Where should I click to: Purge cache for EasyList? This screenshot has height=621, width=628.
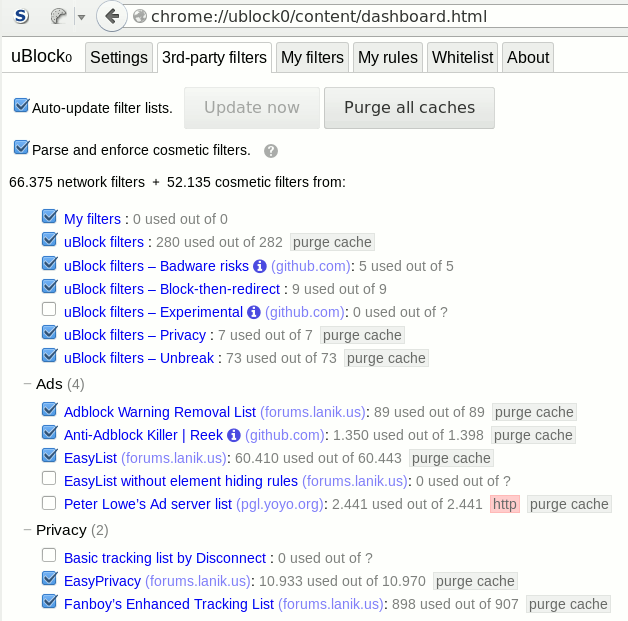coord(451,458)
